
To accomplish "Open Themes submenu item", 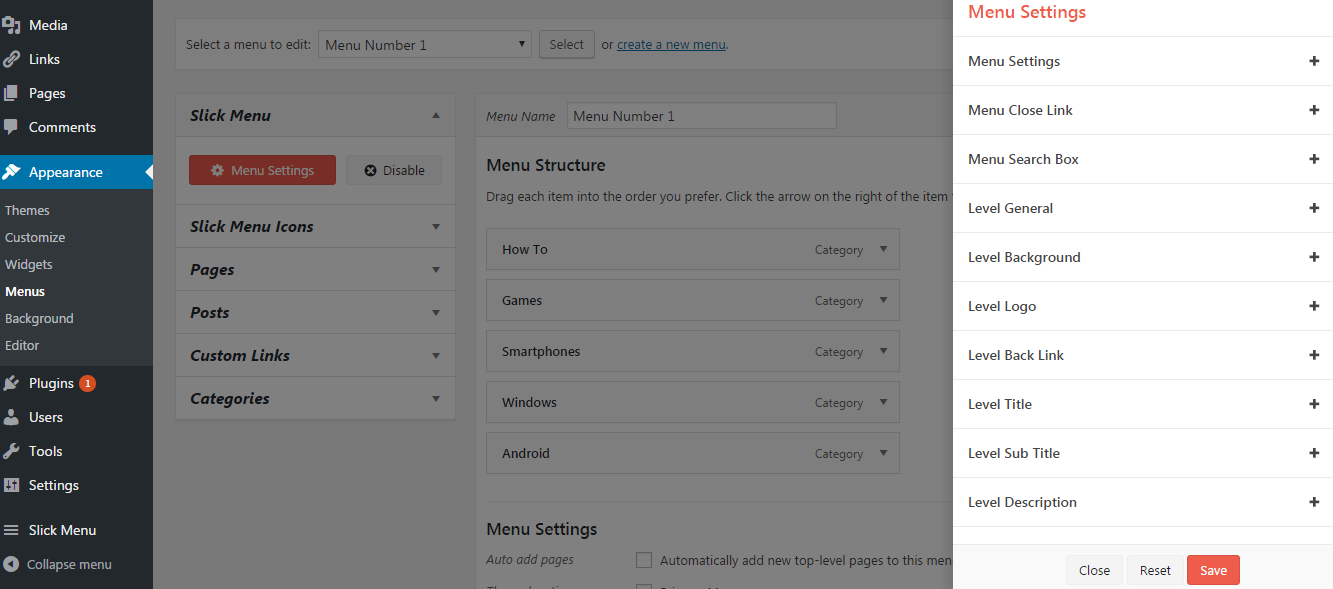I will [x=27, y=210].
